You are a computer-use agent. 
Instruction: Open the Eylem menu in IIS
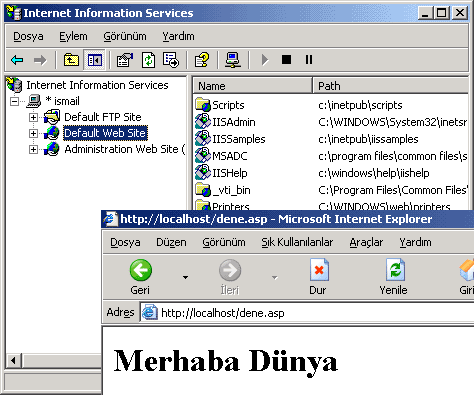73,36
